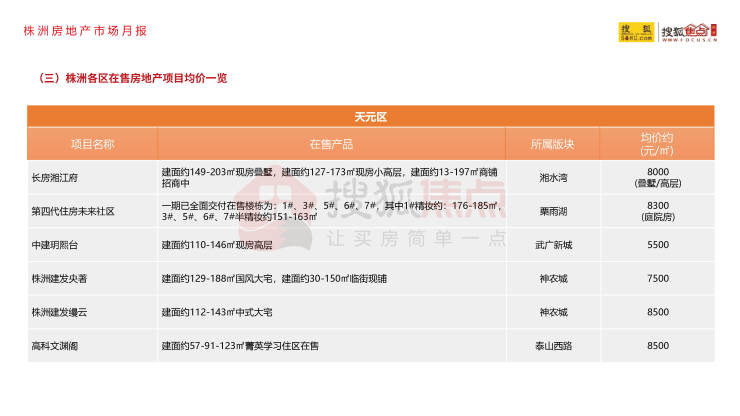Select the 高科文澜阁 project cell
Image resolution: width=740 pixels, height=416 pixels.
[92, 346]
